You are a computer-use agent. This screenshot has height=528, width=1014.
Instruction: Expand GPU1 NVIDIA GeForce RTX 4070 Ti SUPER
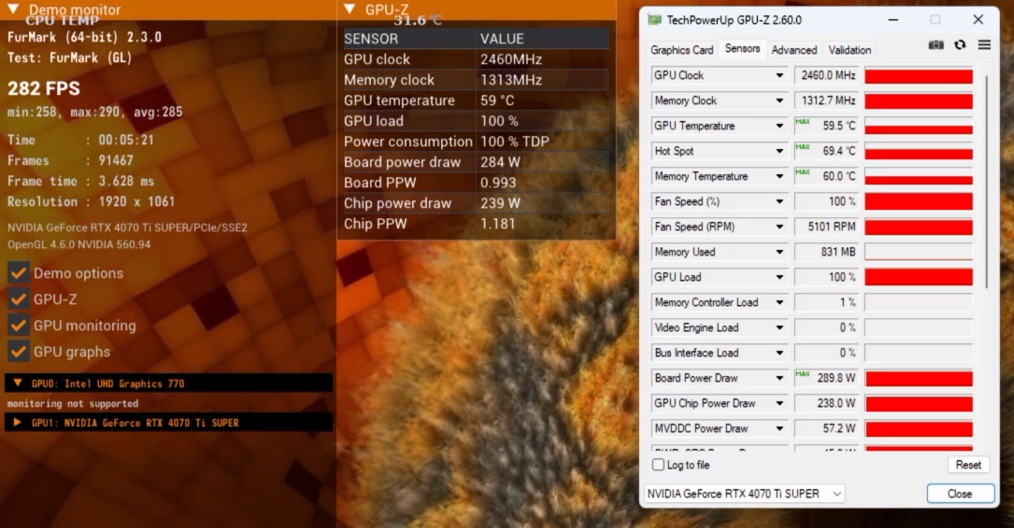point(17,423)
